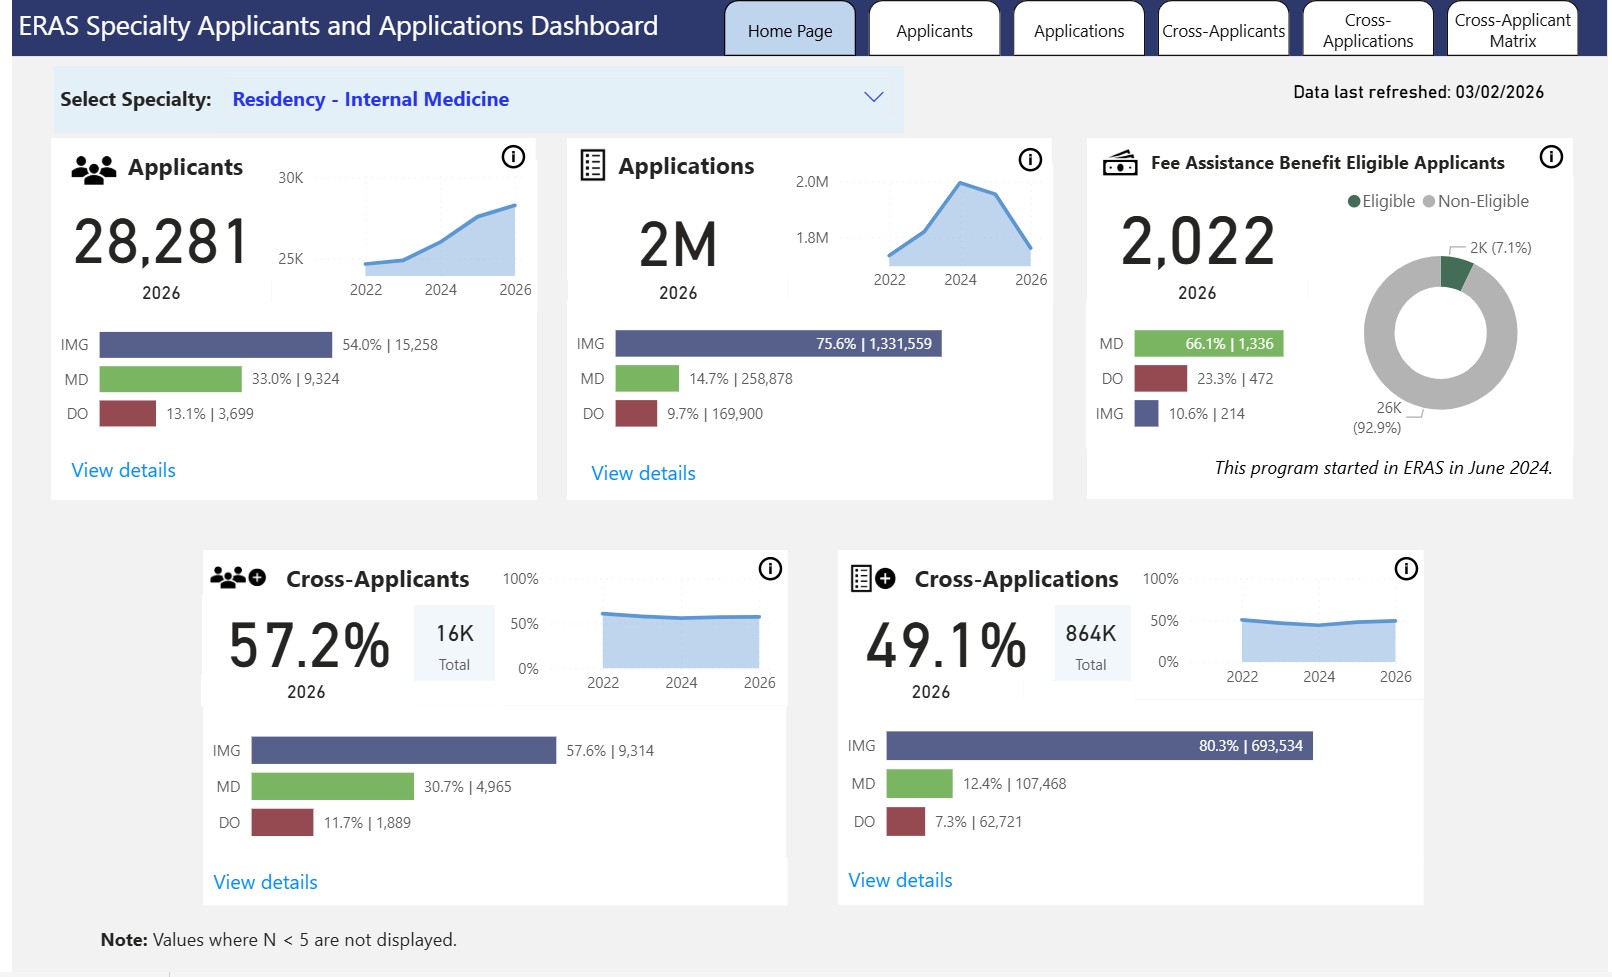Screen dimensions: 1612x977
Task: Toggle the Non-Eligible legend item
Action: coord(1475,201)
